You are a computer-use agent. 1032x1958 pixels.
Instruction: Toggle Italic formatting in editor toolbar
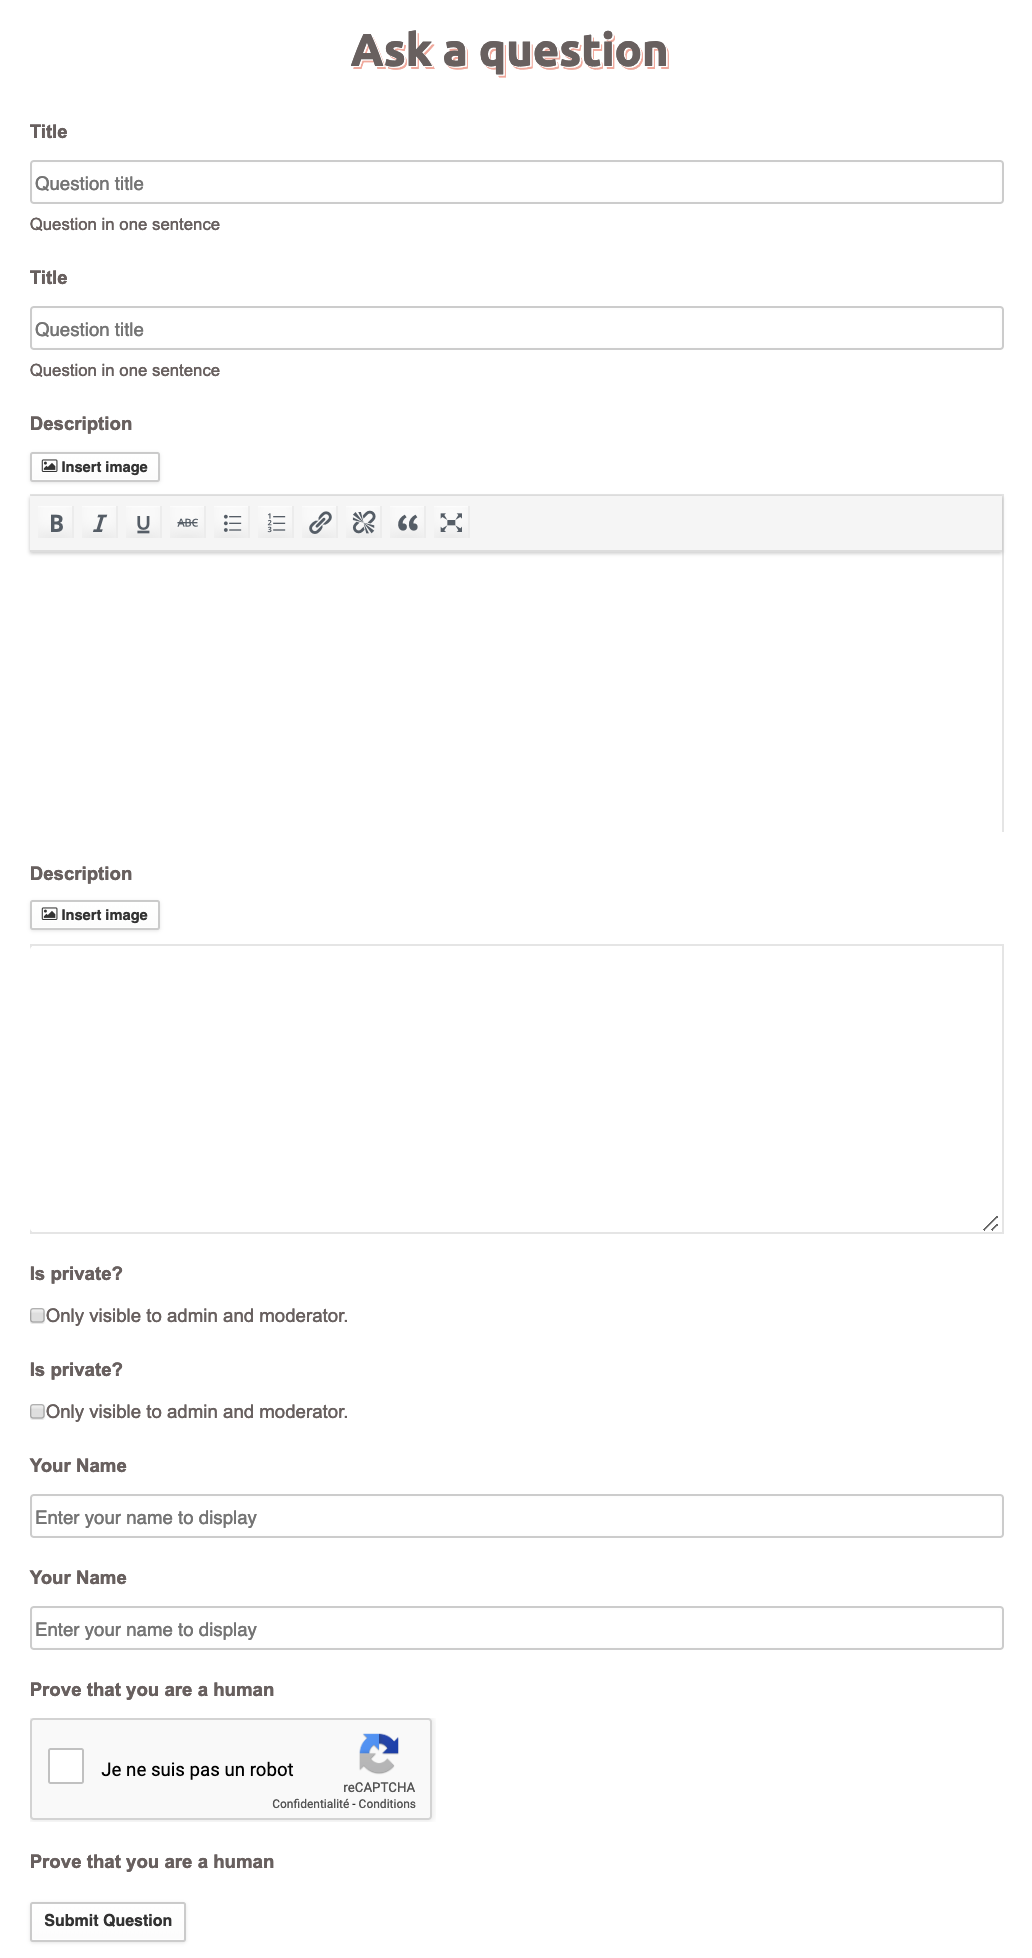pos(100,522)
